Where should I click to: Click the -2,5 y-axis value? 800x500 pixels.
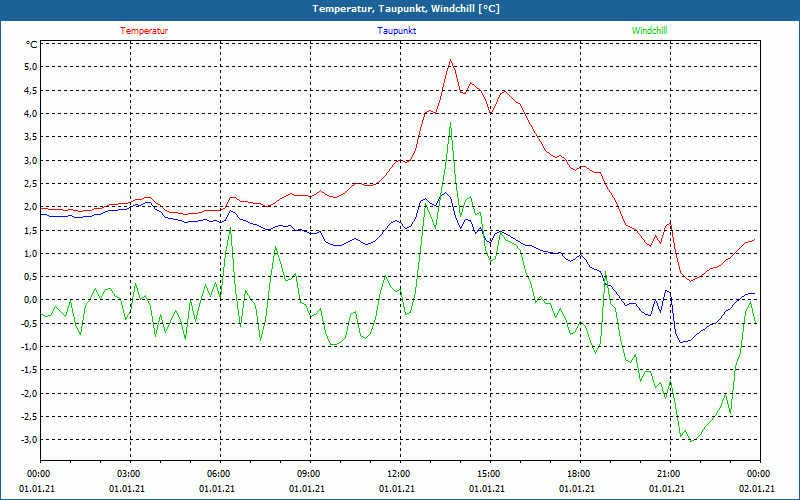coord(30,416)
